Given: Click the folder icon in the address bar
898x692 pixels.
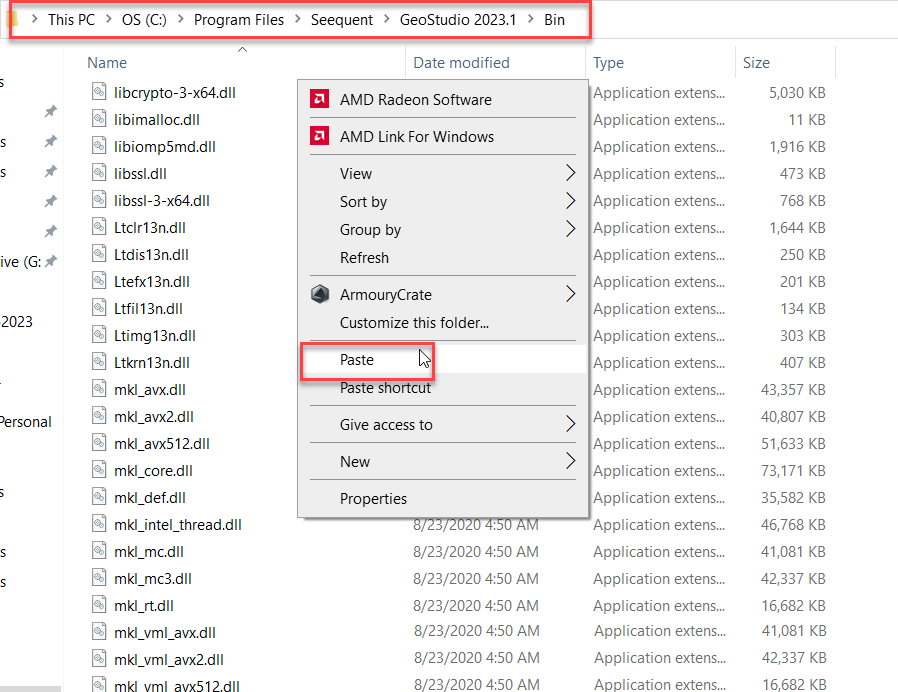Looking at the screenshot, I should [12, 19].
